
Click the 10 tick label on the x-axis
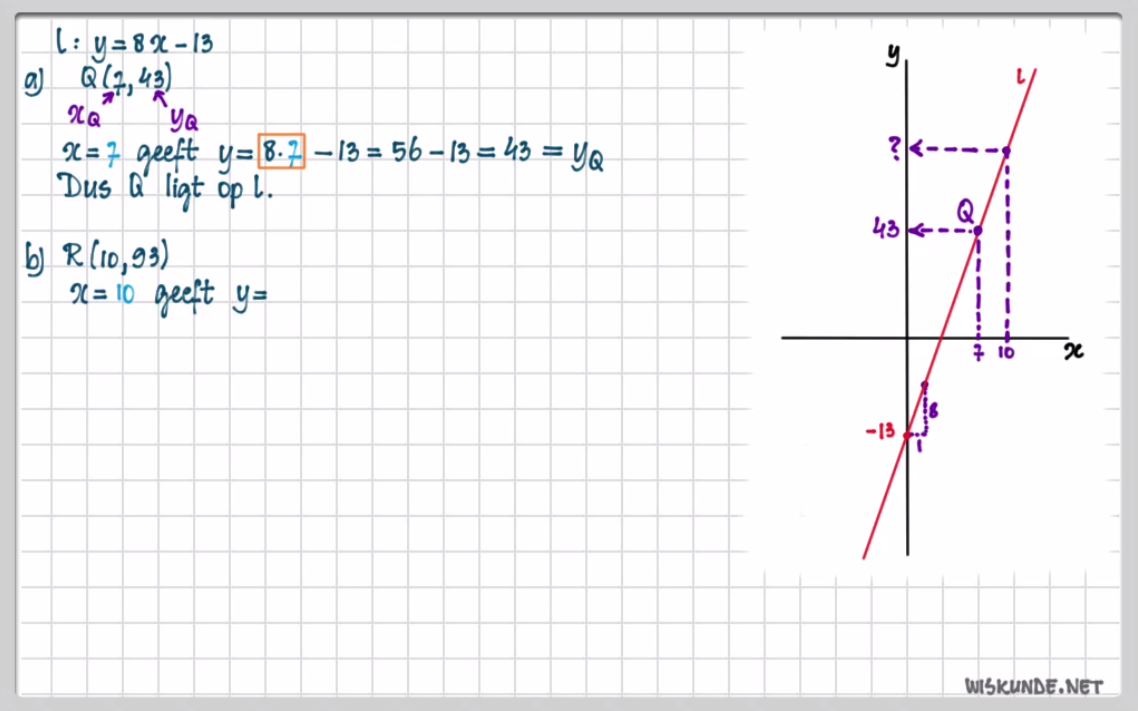tap(1007, 353)
